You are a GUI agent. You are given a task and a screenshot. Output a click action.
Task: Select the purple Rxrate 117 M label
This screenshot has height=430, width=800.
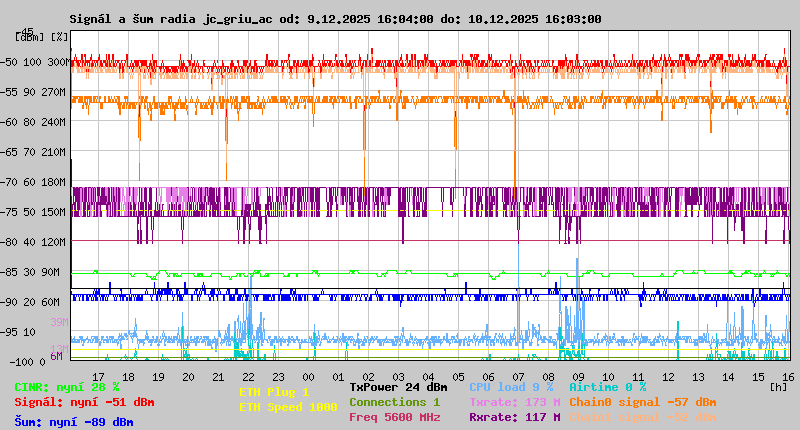pos(514,417)
